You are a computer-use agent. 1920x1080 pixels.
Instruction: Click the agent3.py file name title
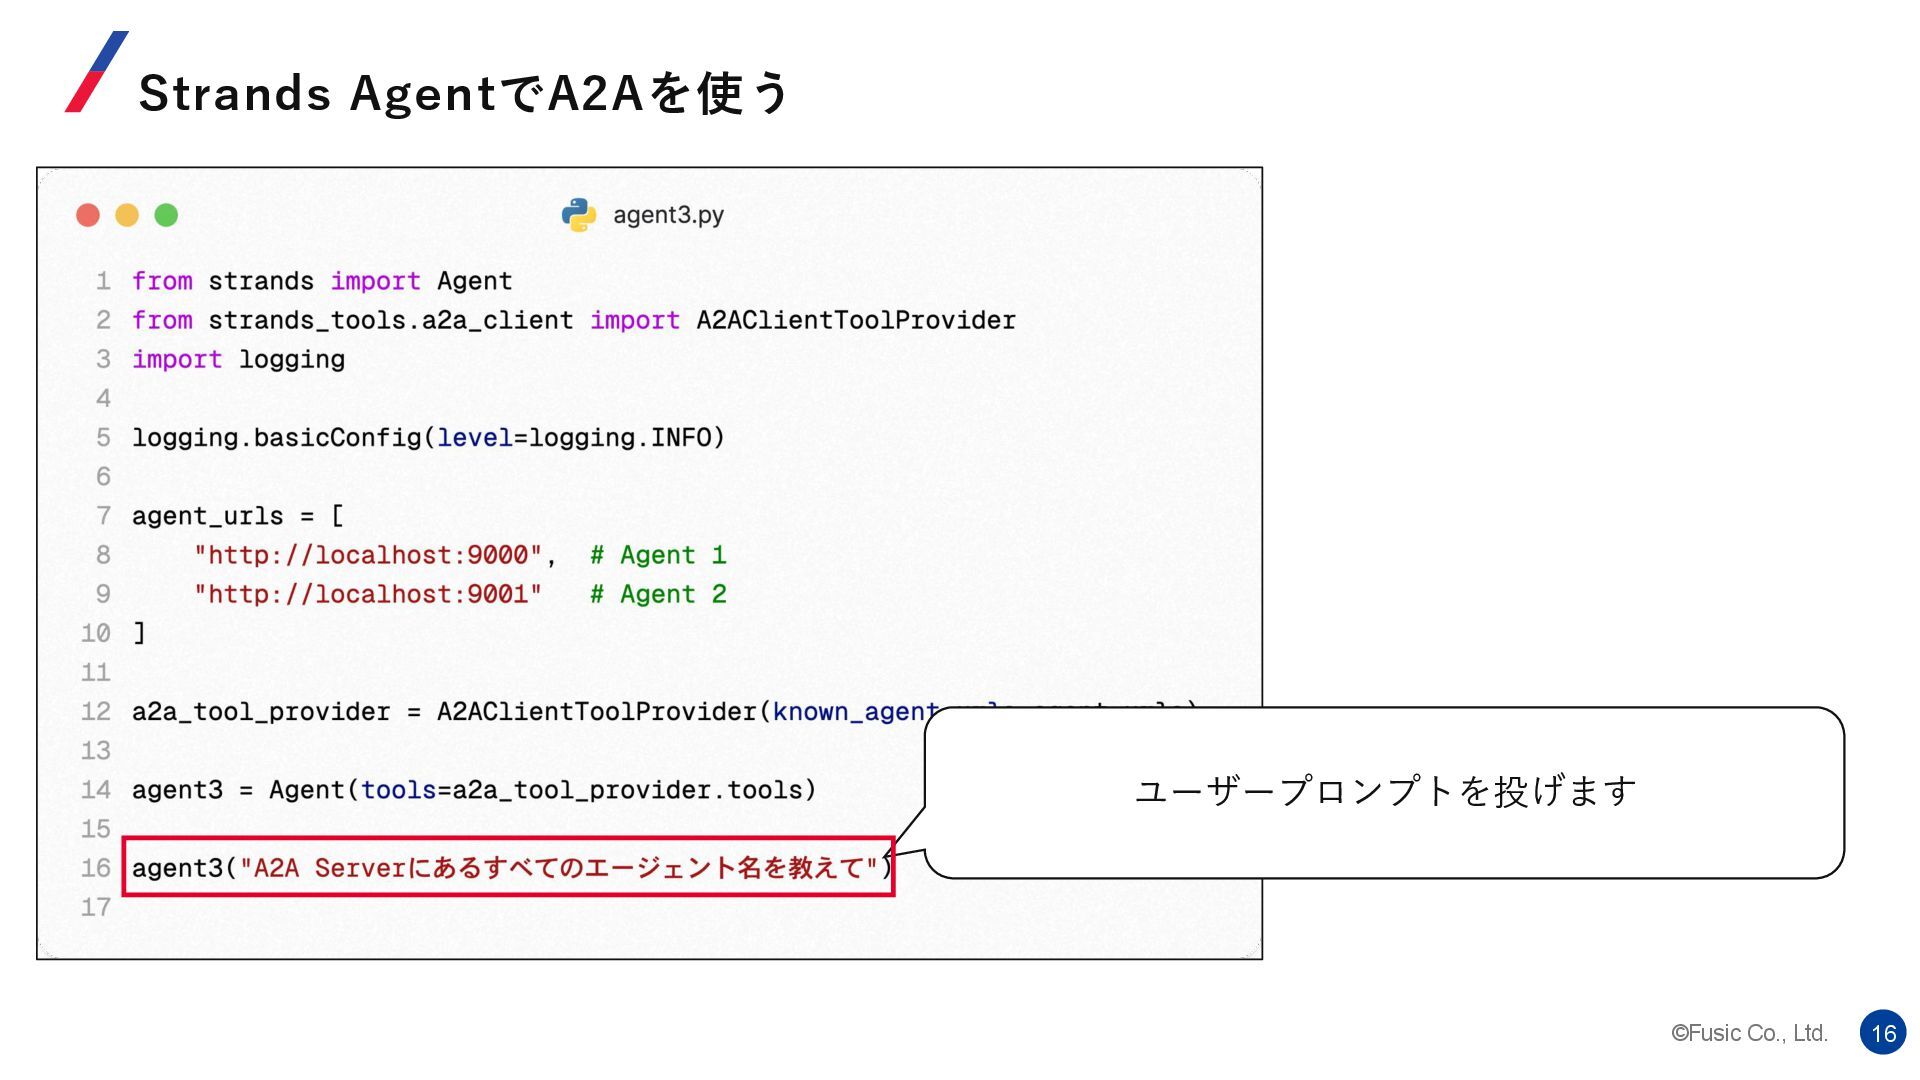click(668, 215)
